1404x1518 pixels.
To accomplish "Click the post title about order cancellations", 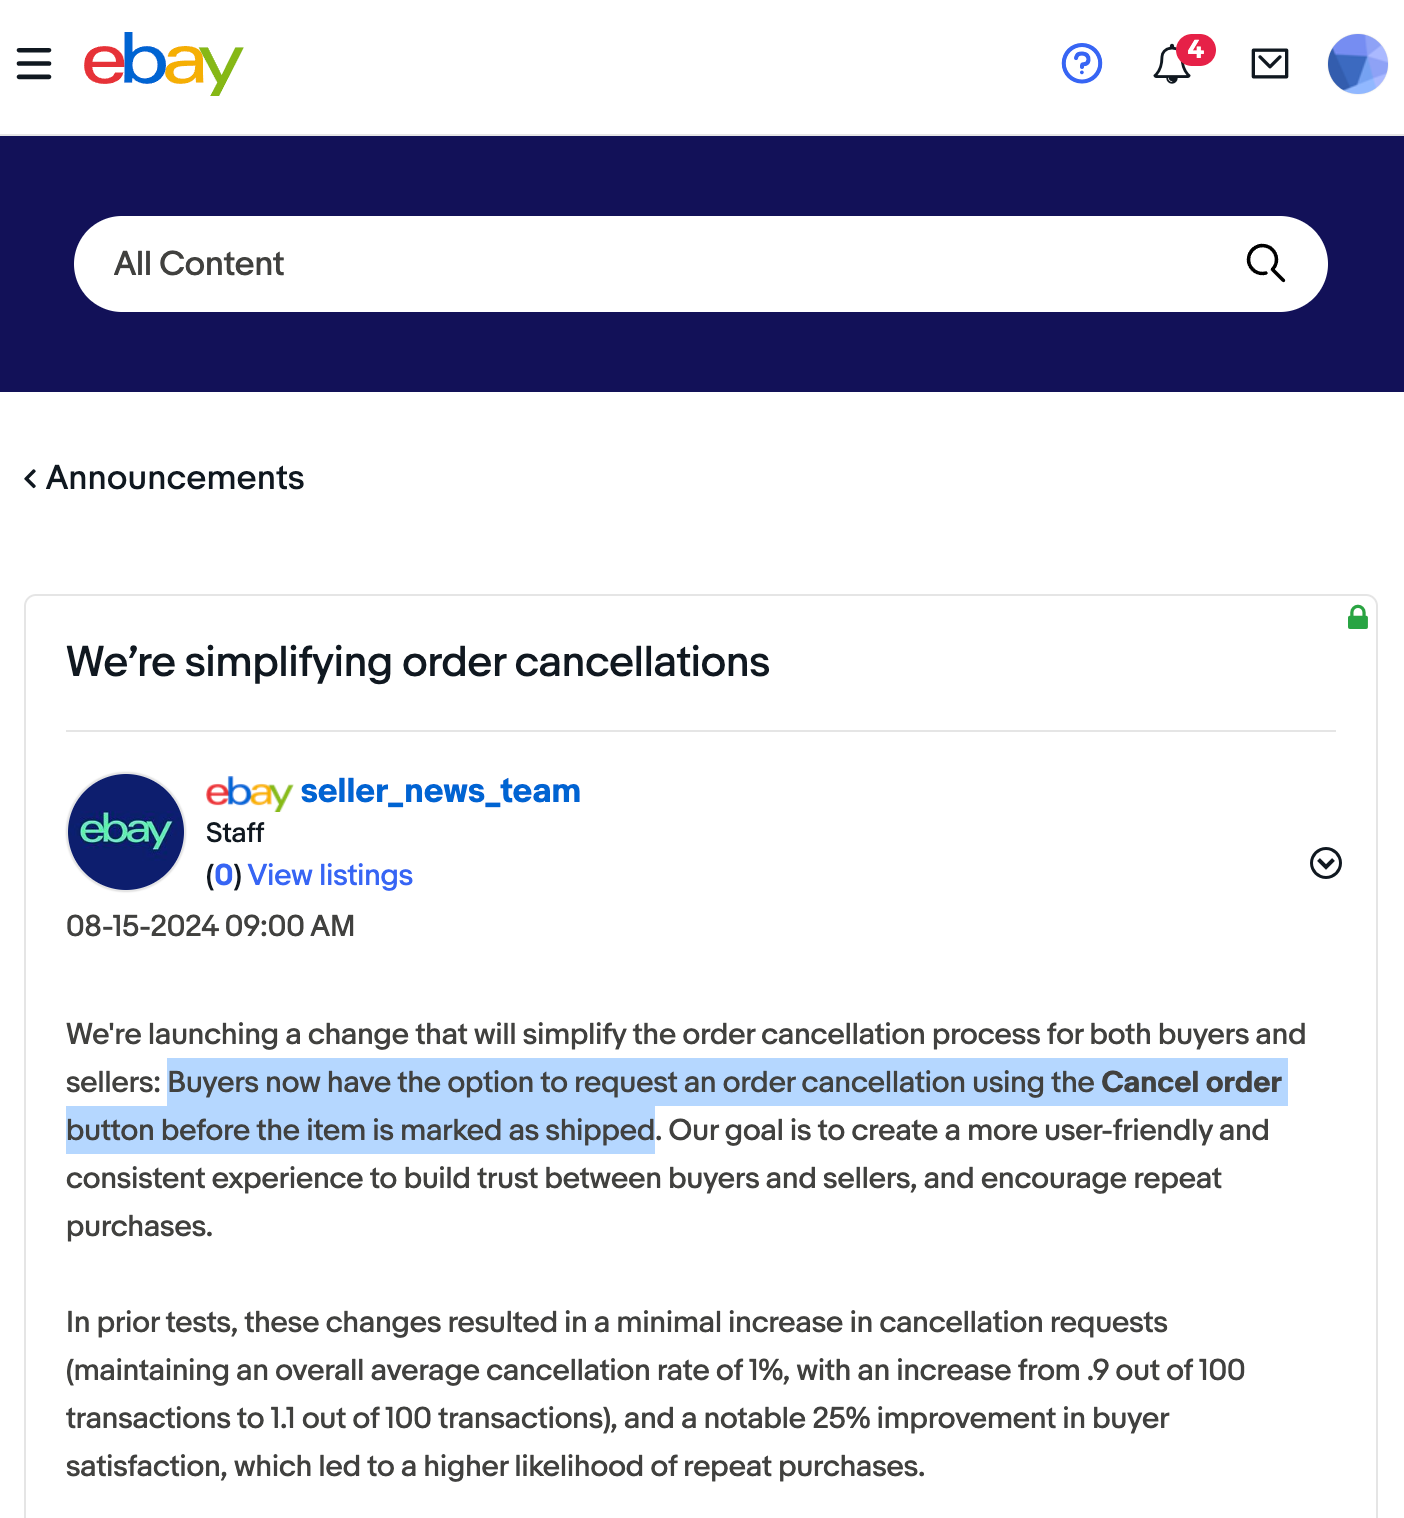I will (418, 662).
